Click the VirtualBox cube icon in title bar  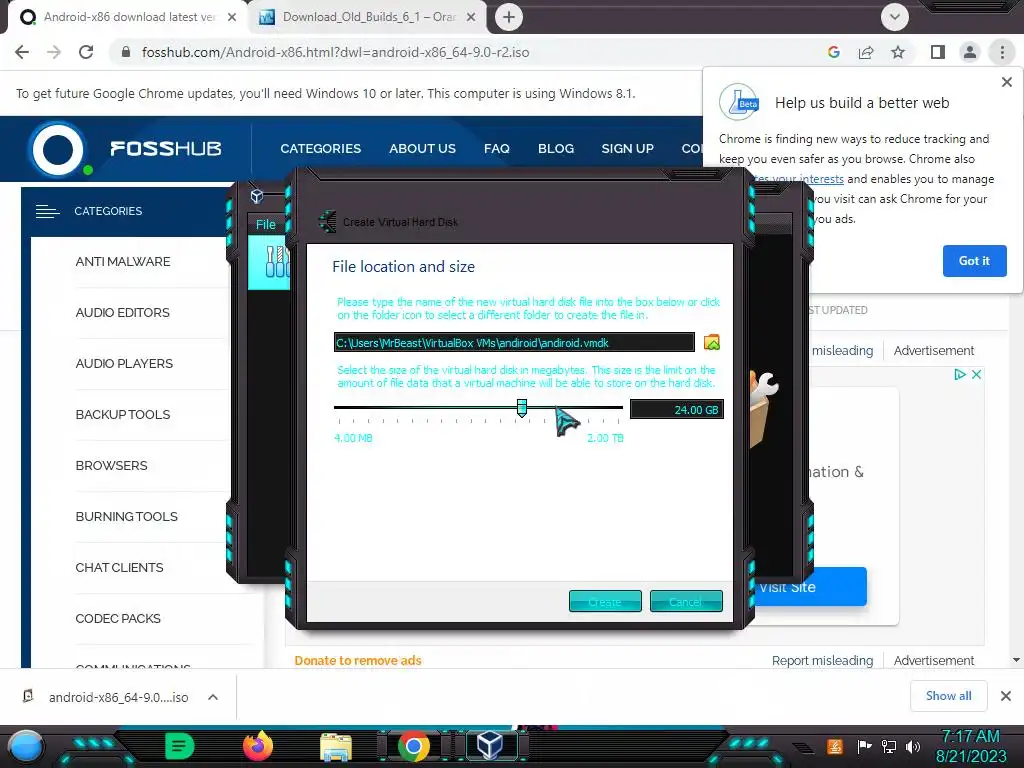pyautogui.click(x=257, y=196)
